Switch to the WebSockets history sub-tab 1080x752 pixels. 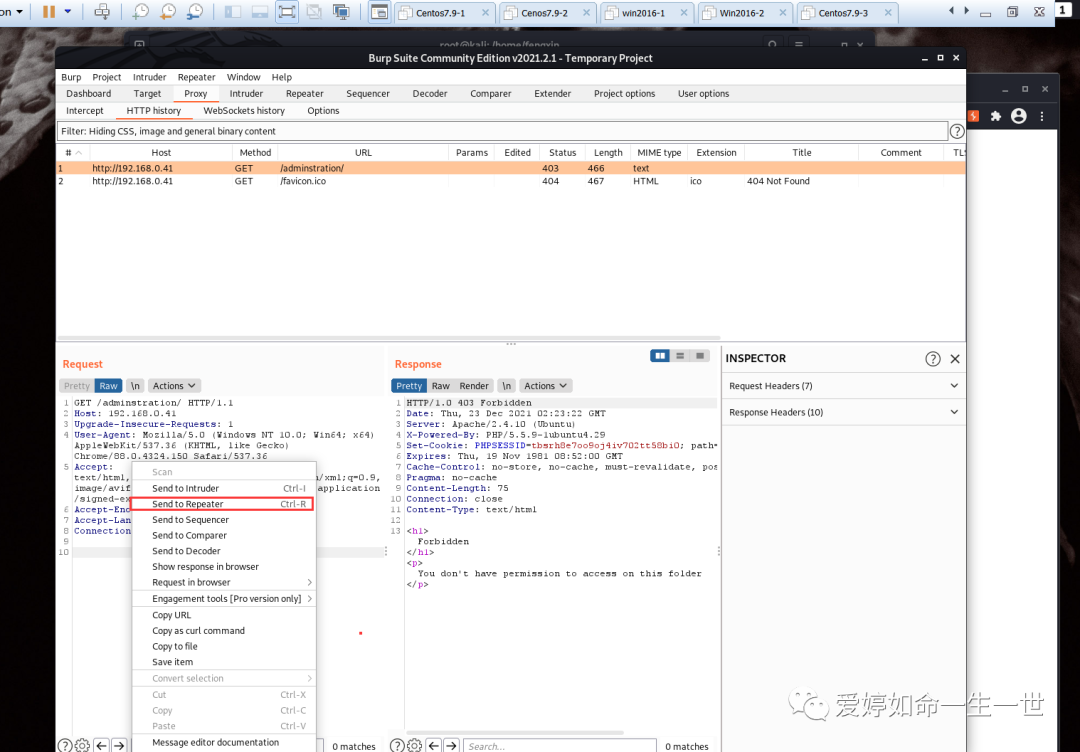tap(244, 111)
